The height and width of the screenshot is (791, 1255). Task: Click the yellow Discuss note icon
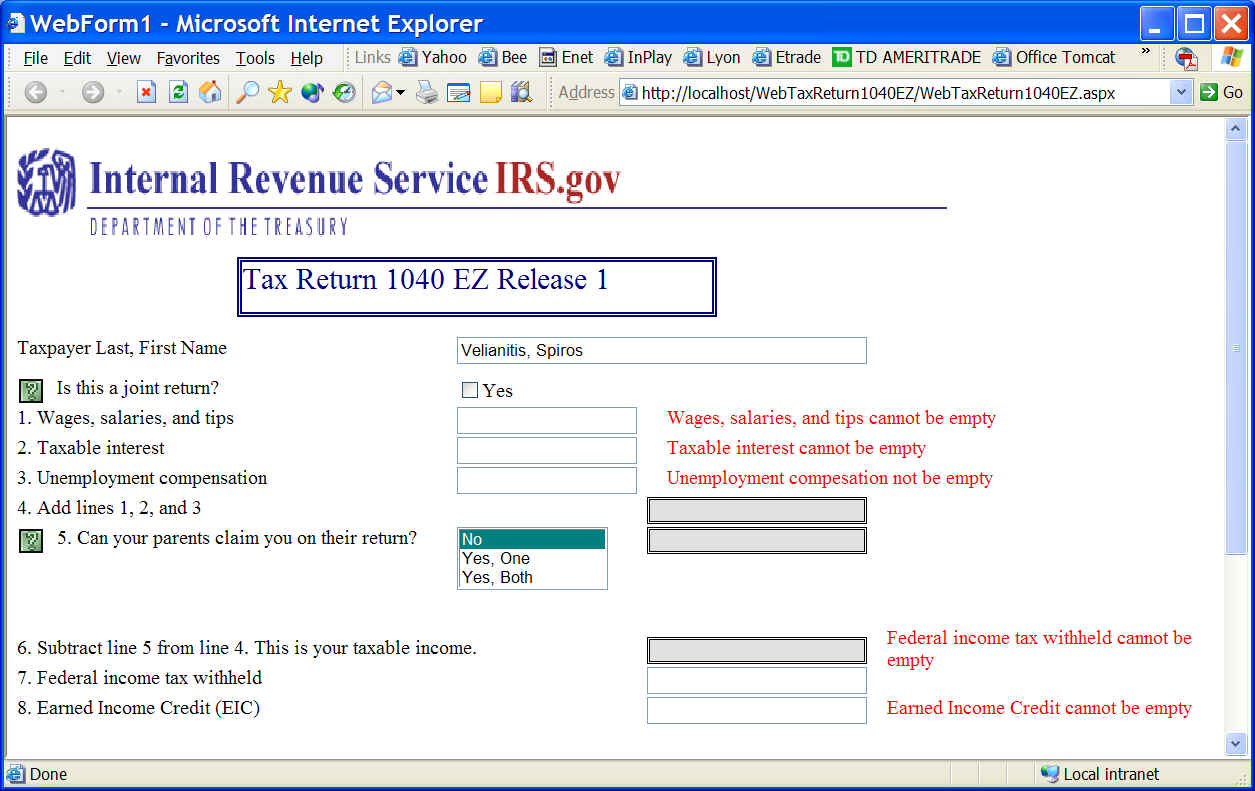[x=490, y=93]
